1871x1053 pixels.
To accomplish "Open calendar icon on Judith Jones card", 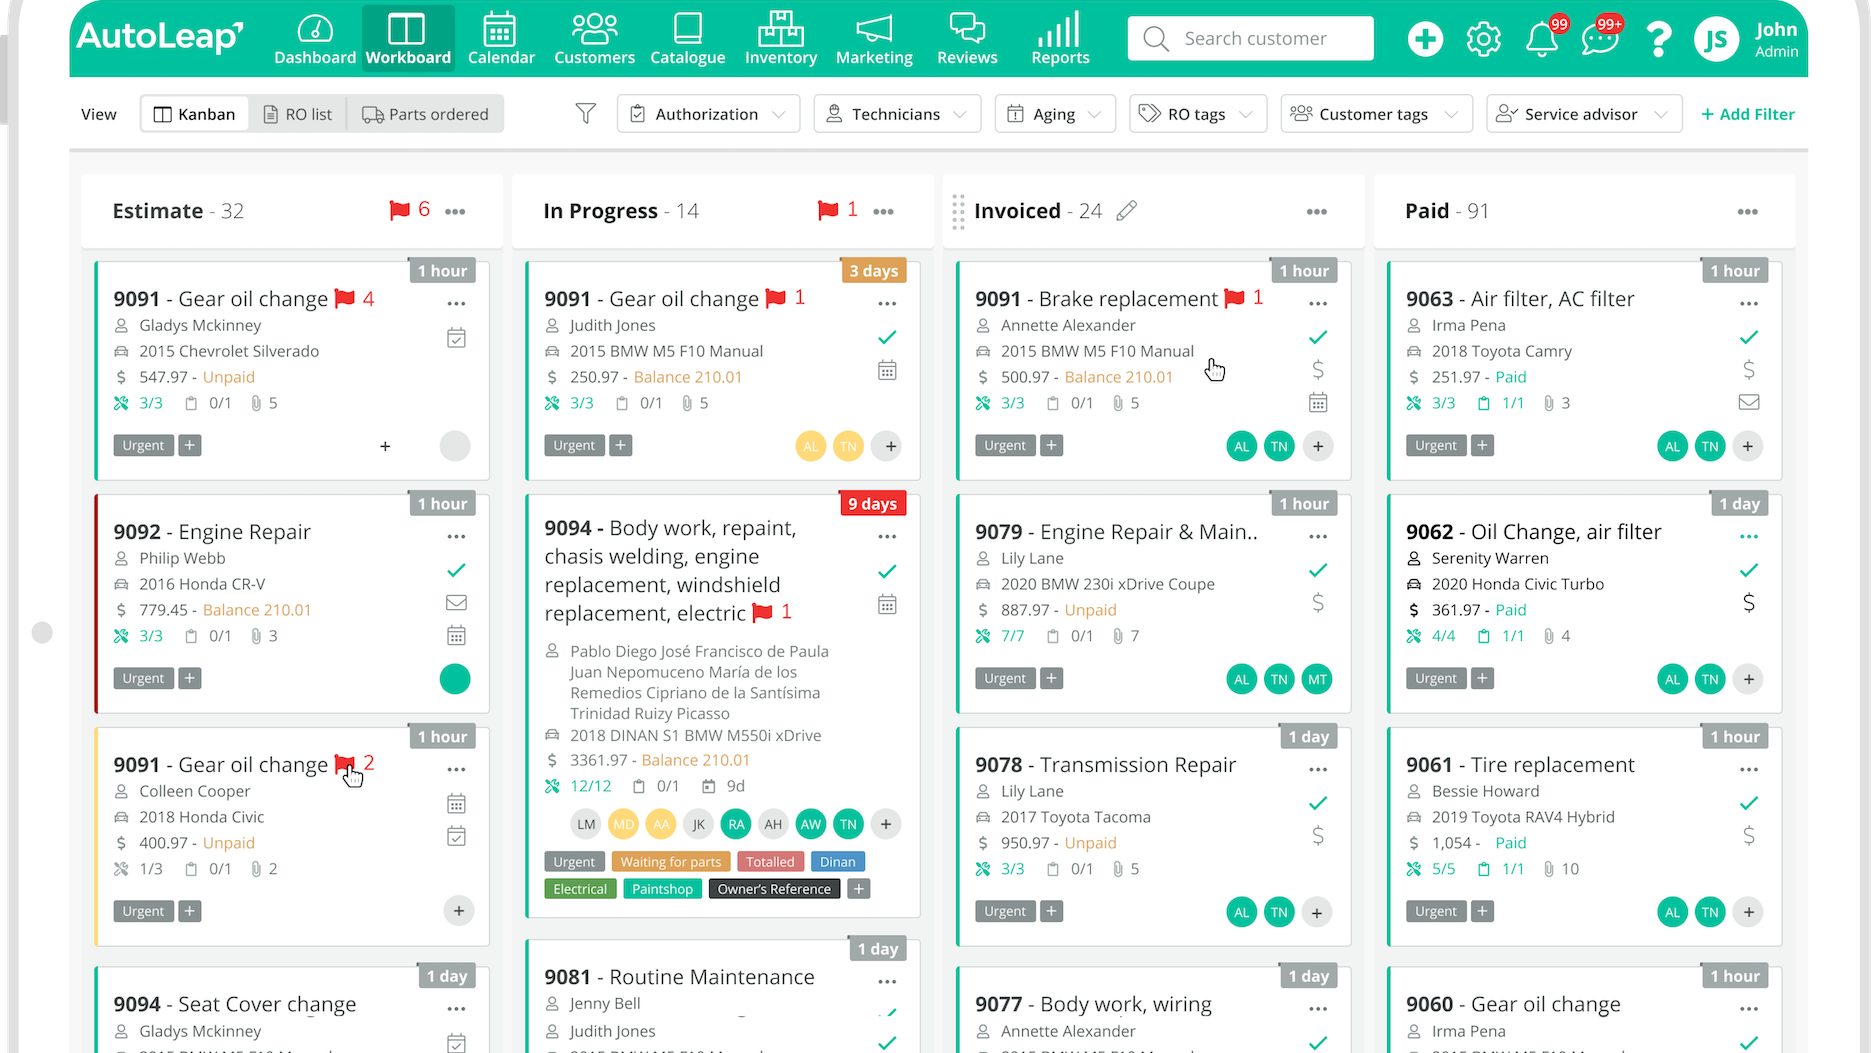I will click(887, 370).
